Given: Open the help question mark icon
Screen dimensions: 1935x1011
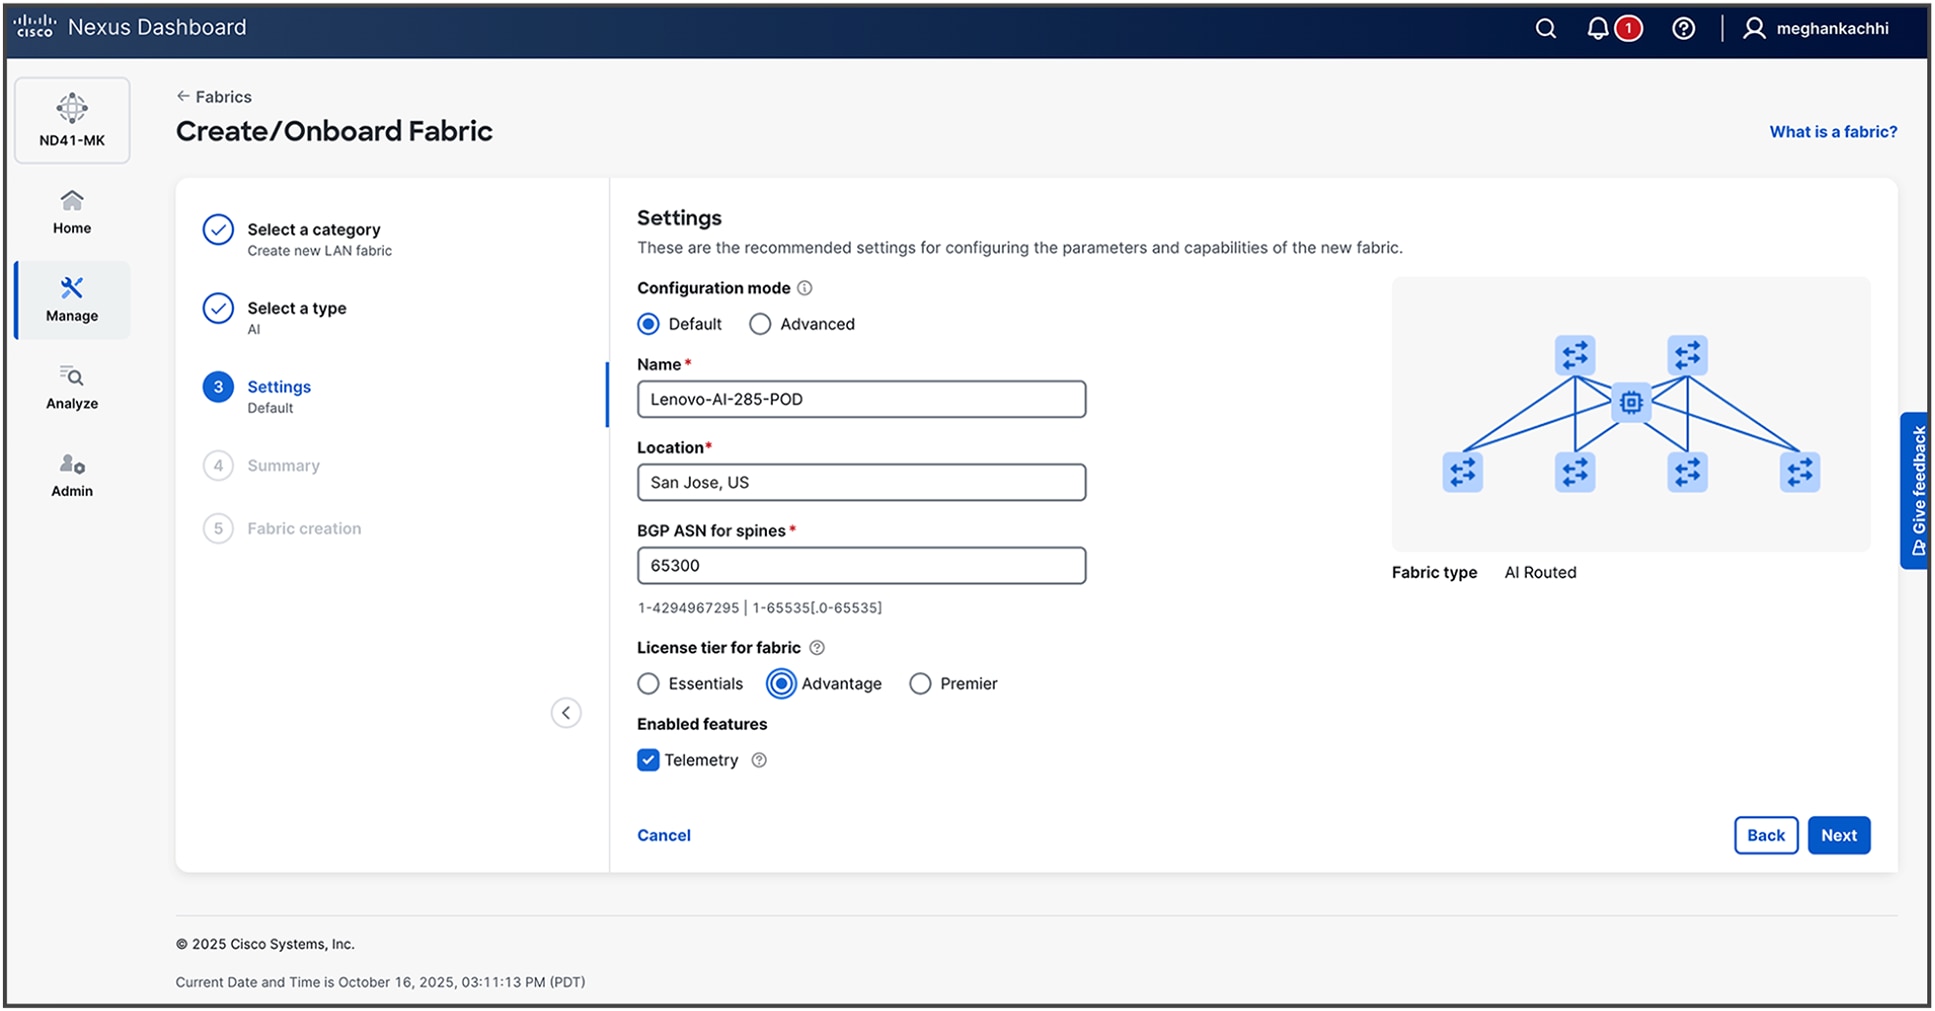Looking at the screenshot, I should pos(1683,28).
